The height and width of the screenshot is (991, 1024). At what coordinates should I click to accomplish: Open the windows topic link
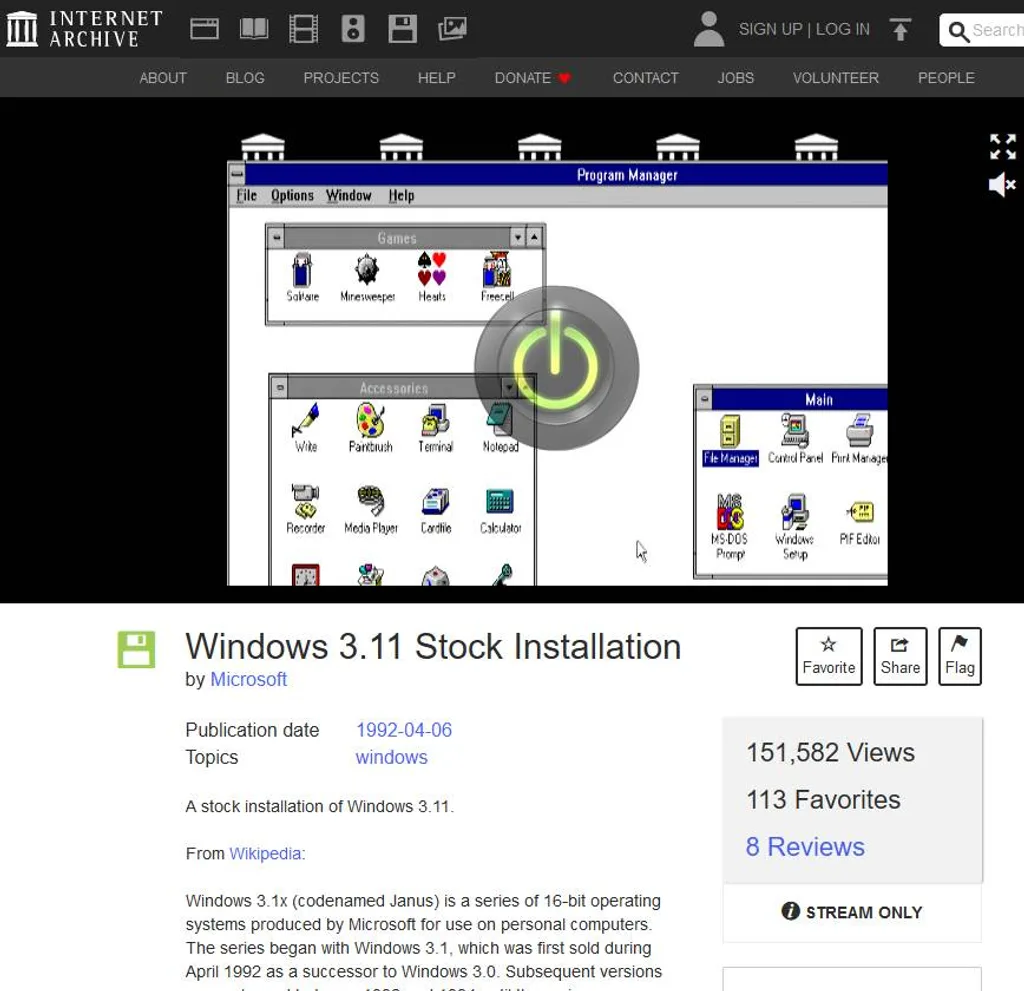(391, 757)
